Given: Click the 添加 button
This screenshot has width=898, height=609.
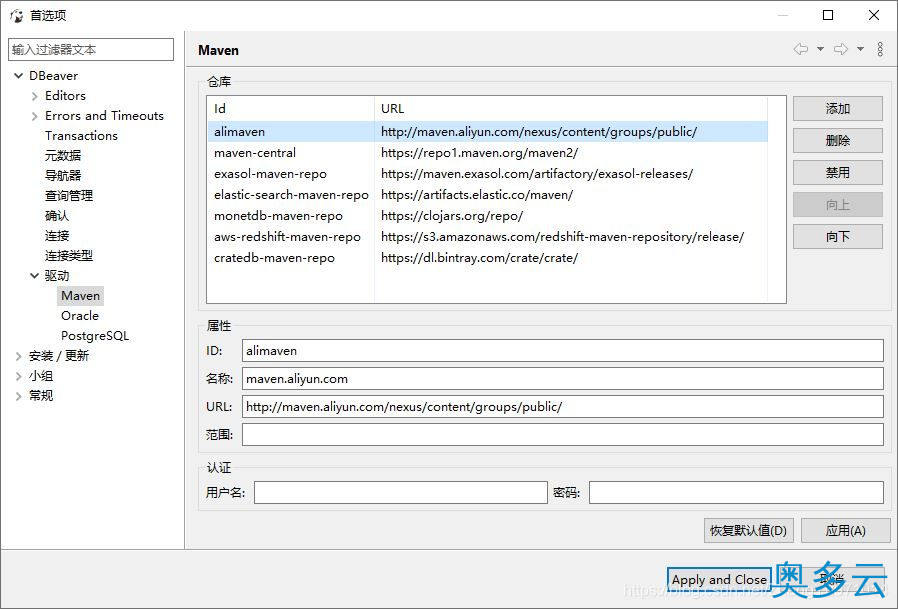Looking at the screenshot, I should [x=837, y=108].
